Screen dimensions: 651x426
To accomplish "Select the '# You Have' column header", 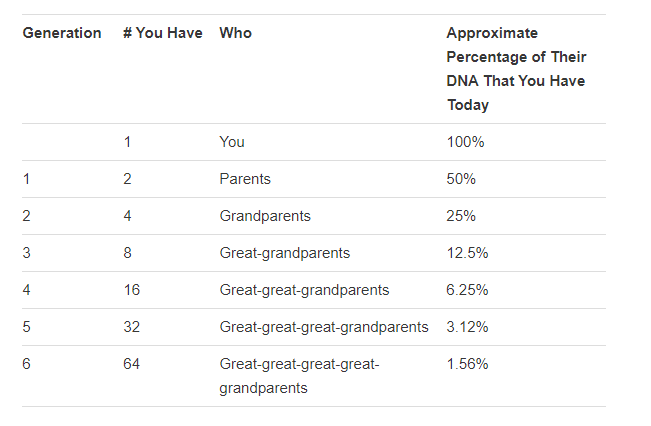I will (163, 33).
